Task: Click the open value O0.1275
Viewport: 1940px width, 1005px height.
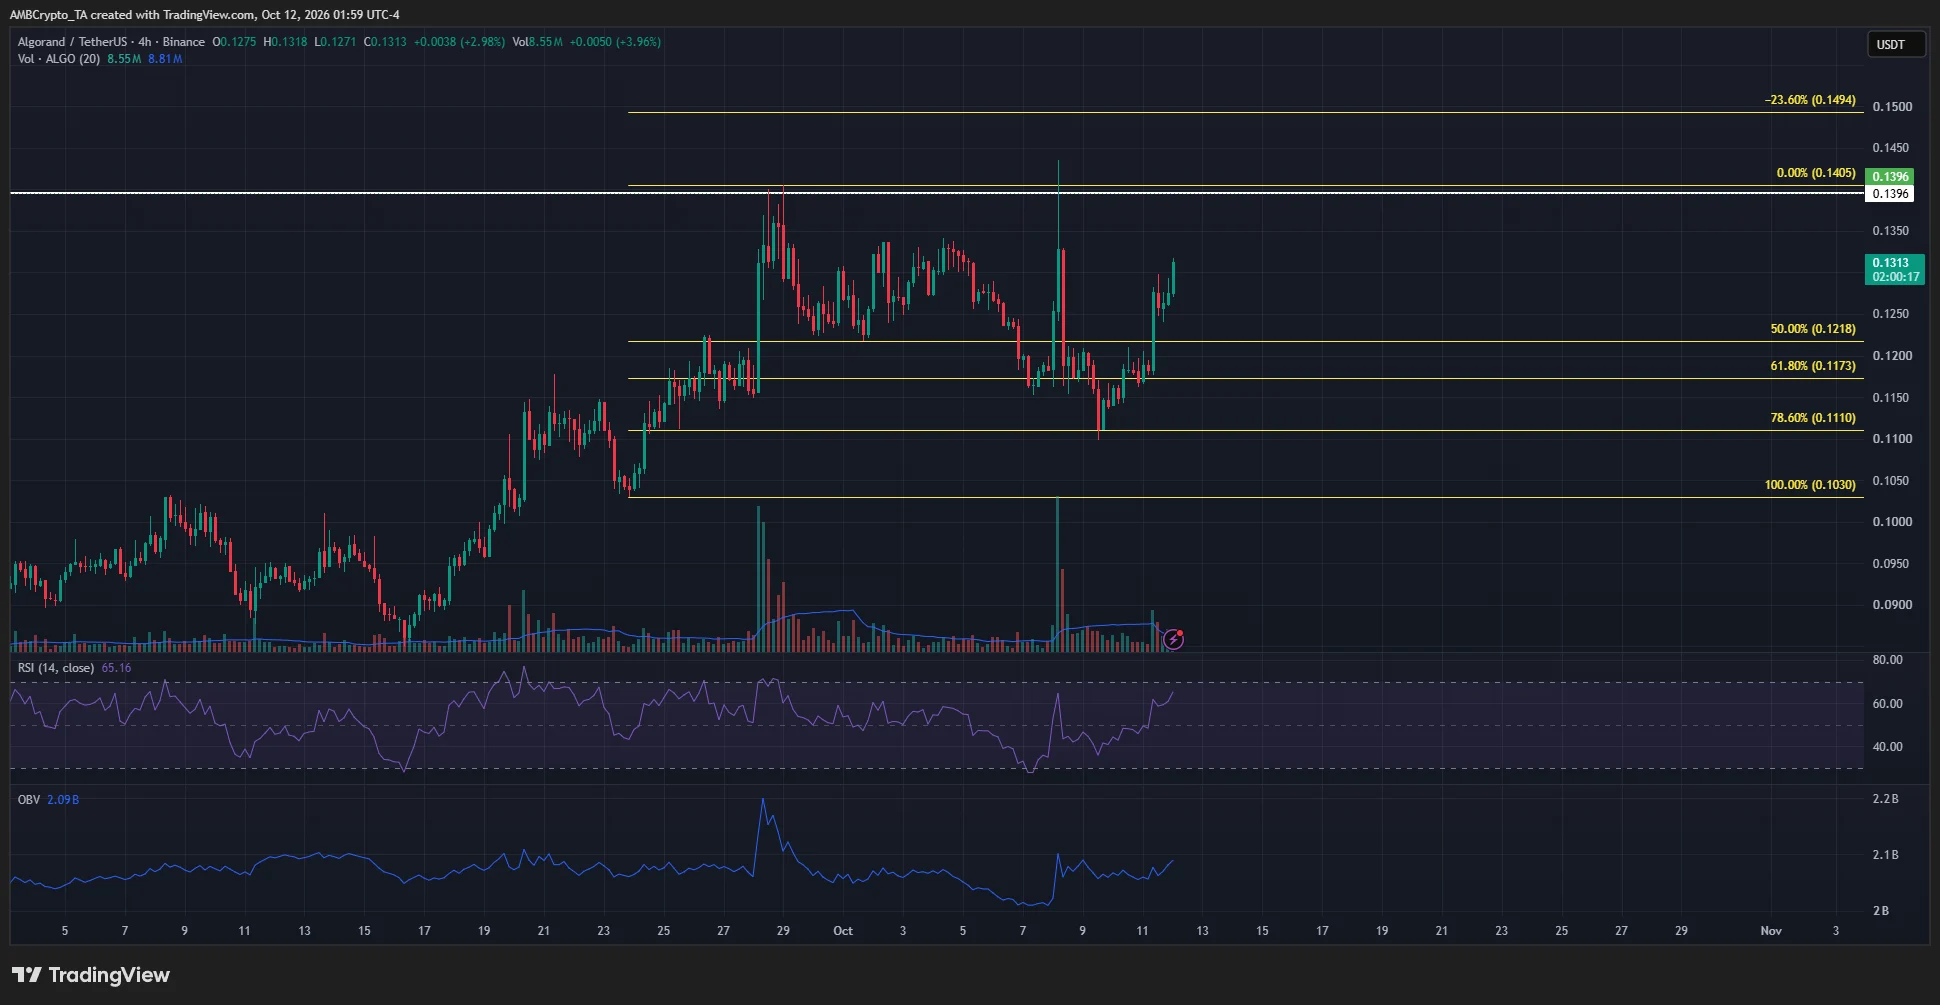Action: (234, 42)
